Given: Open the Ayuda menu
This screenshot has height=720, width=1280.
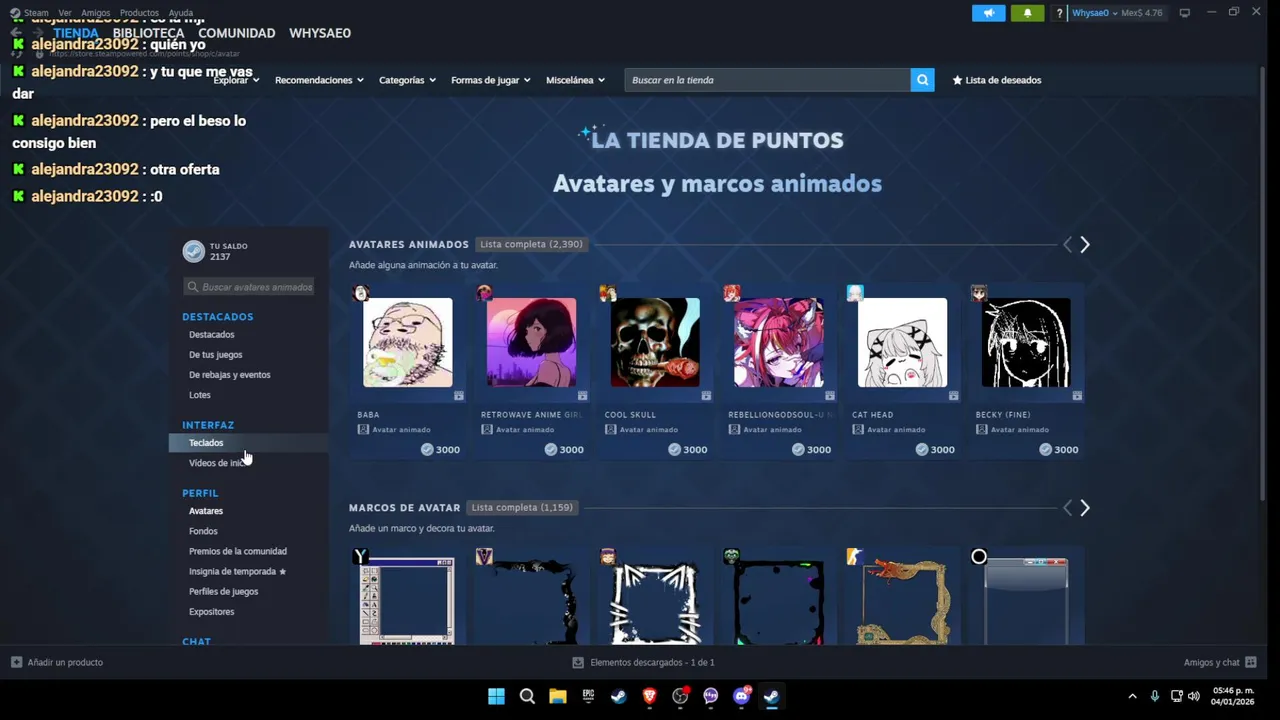Looking at the screenshot, I should click(x=181, y=13).
